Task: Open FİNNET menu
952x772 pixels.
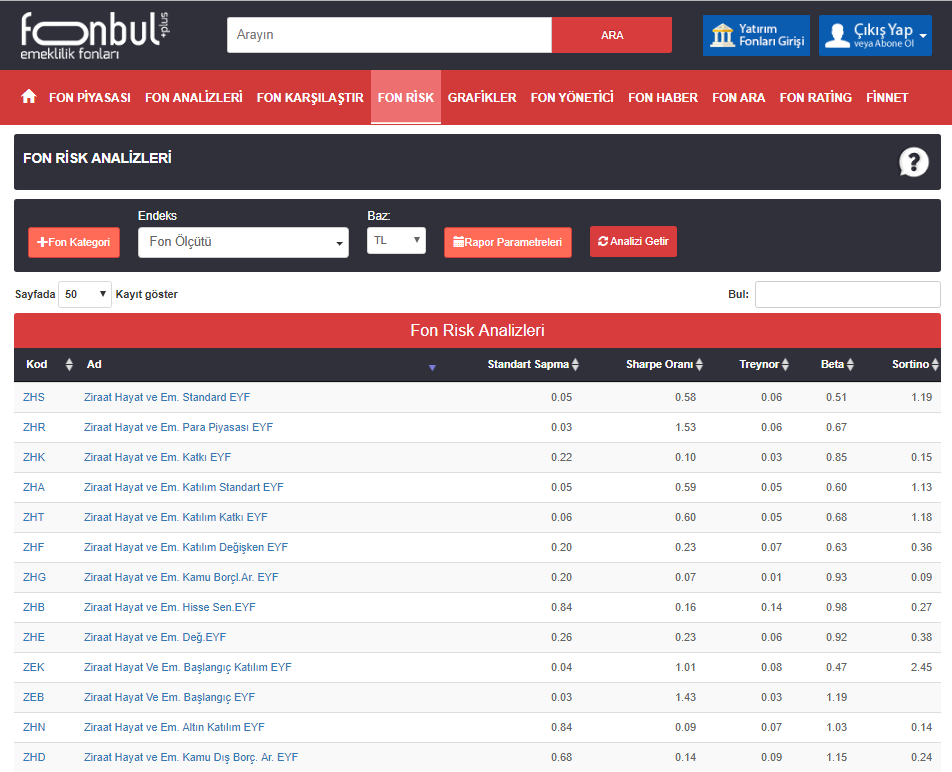Action: 887,97
